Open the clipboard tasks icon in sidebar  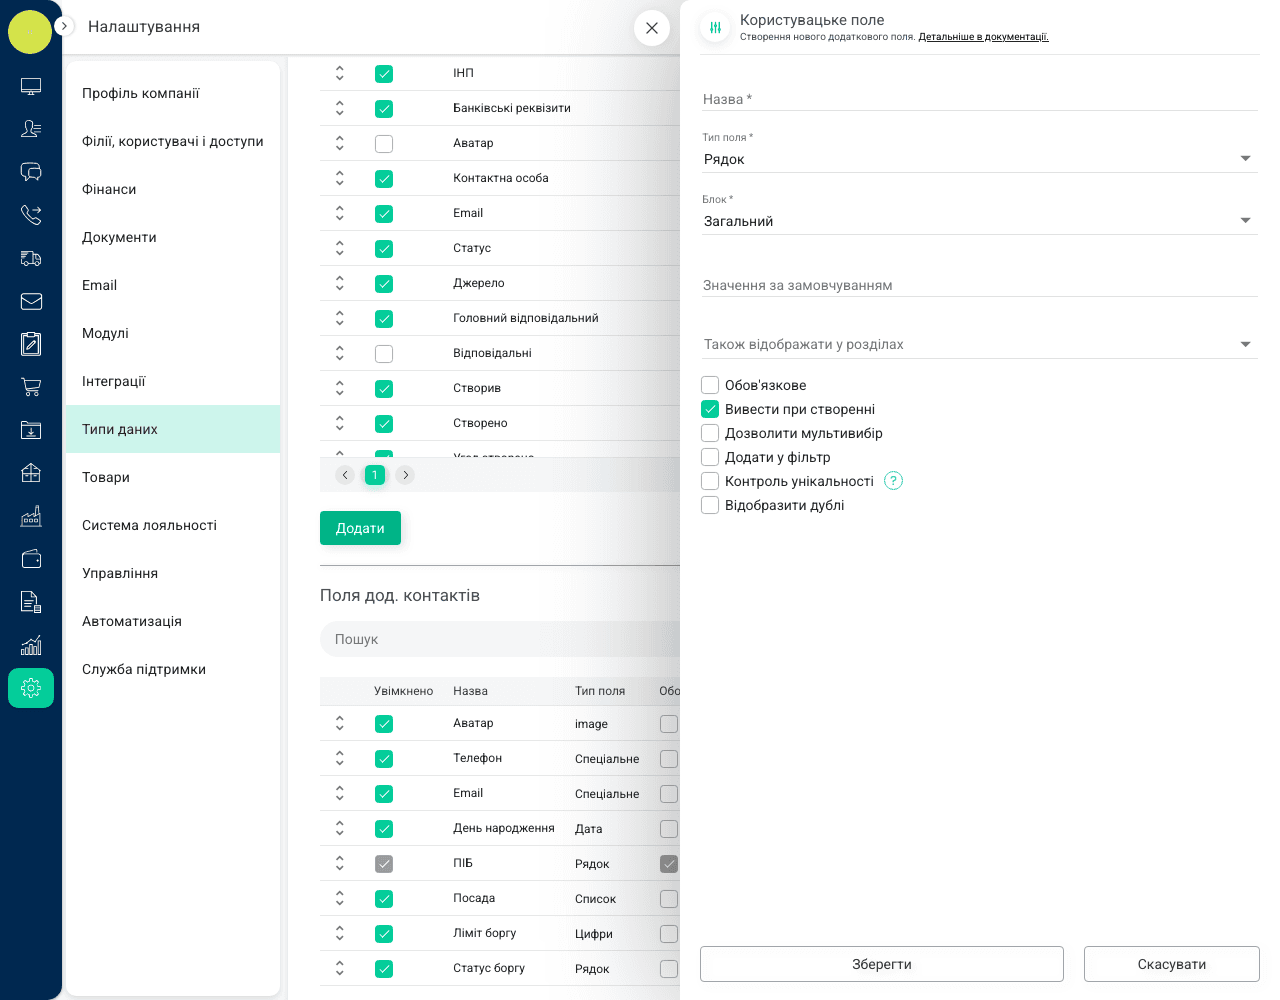[x=31, y=344]
